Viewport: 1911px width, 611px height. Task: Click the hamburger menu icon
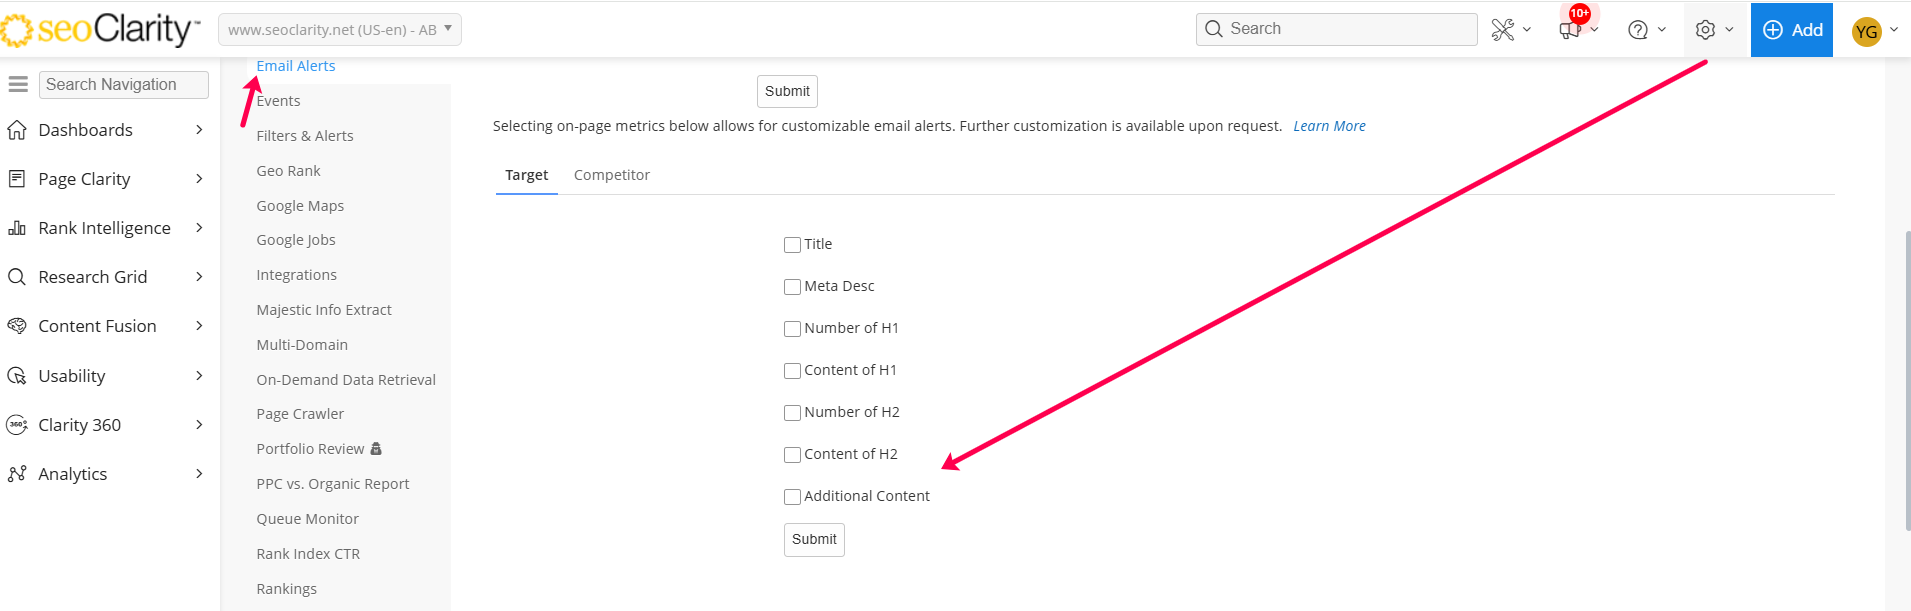pyautogui.click(x=18, y=85)
